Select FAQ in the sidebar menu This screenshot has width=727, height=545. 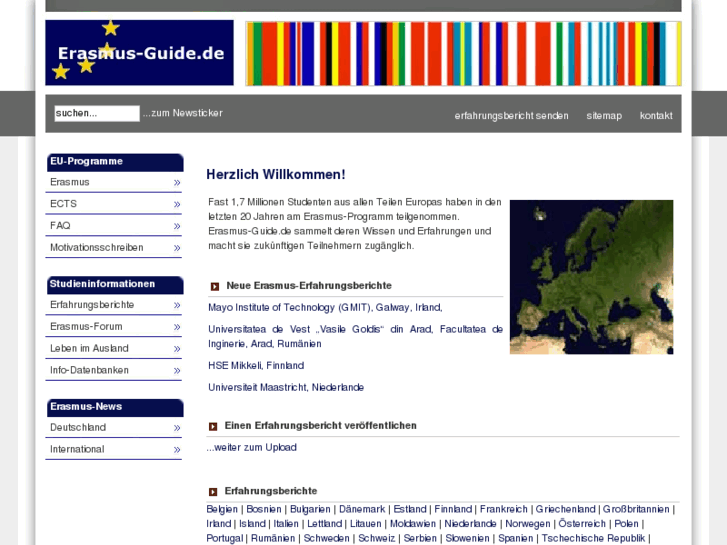tap(60, 225)
